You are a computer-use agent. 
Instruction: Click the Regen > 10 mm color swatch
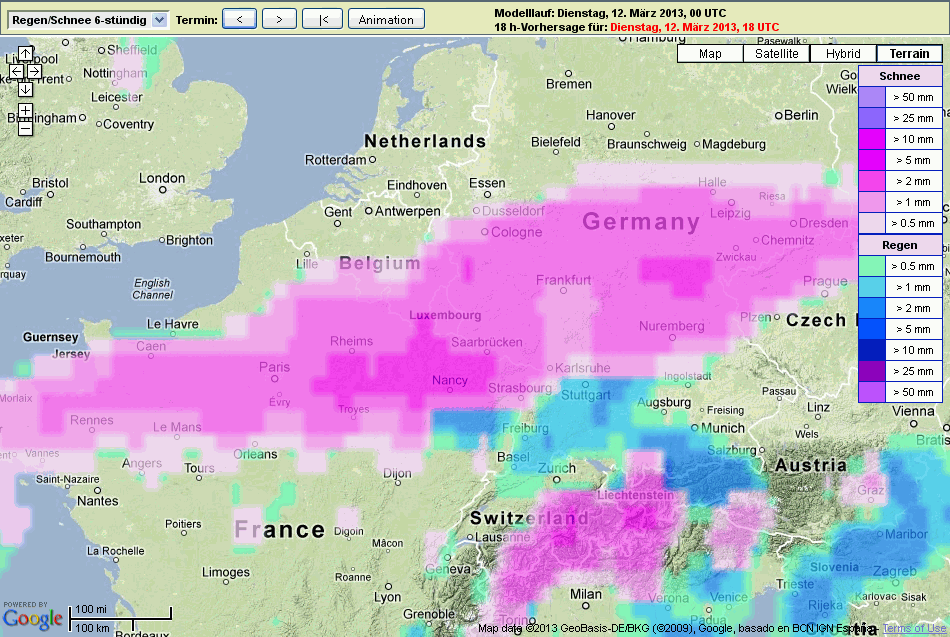(872, 350)
